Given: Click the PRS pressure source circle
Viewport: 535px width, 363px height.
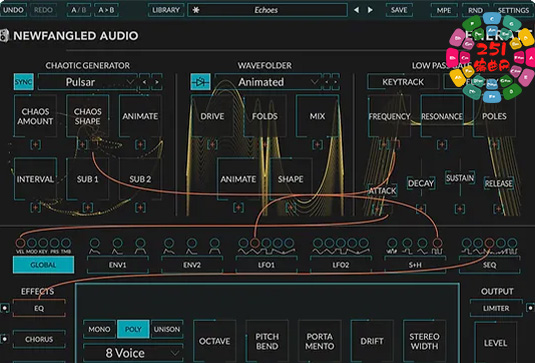Looking at the screenshot, I should pos(55,243).
